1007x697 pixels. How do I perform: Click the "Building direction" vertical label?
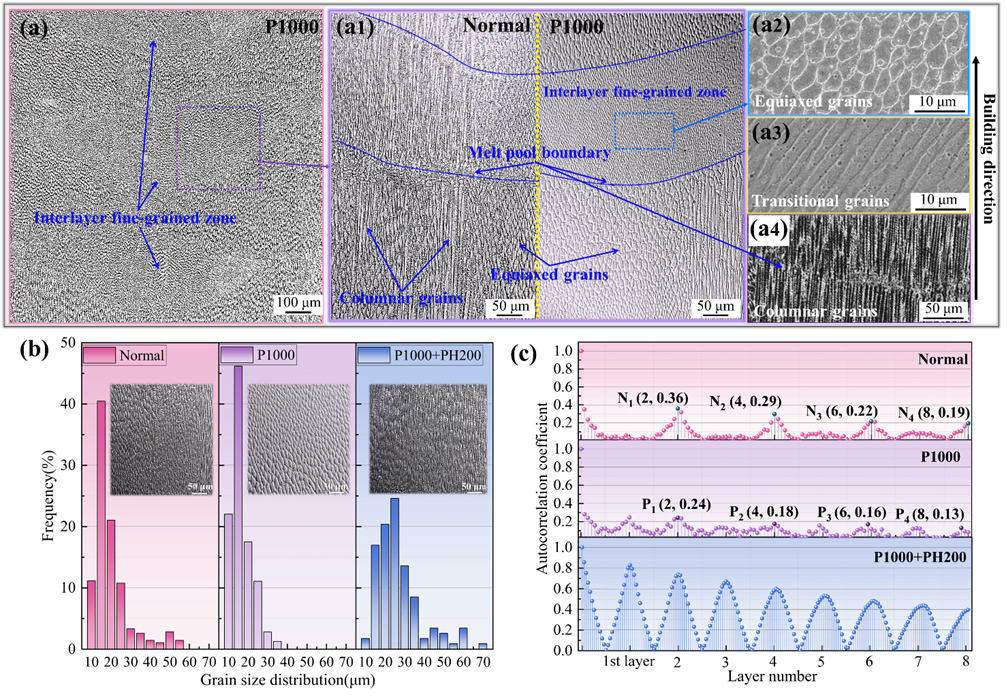[989, 159]
